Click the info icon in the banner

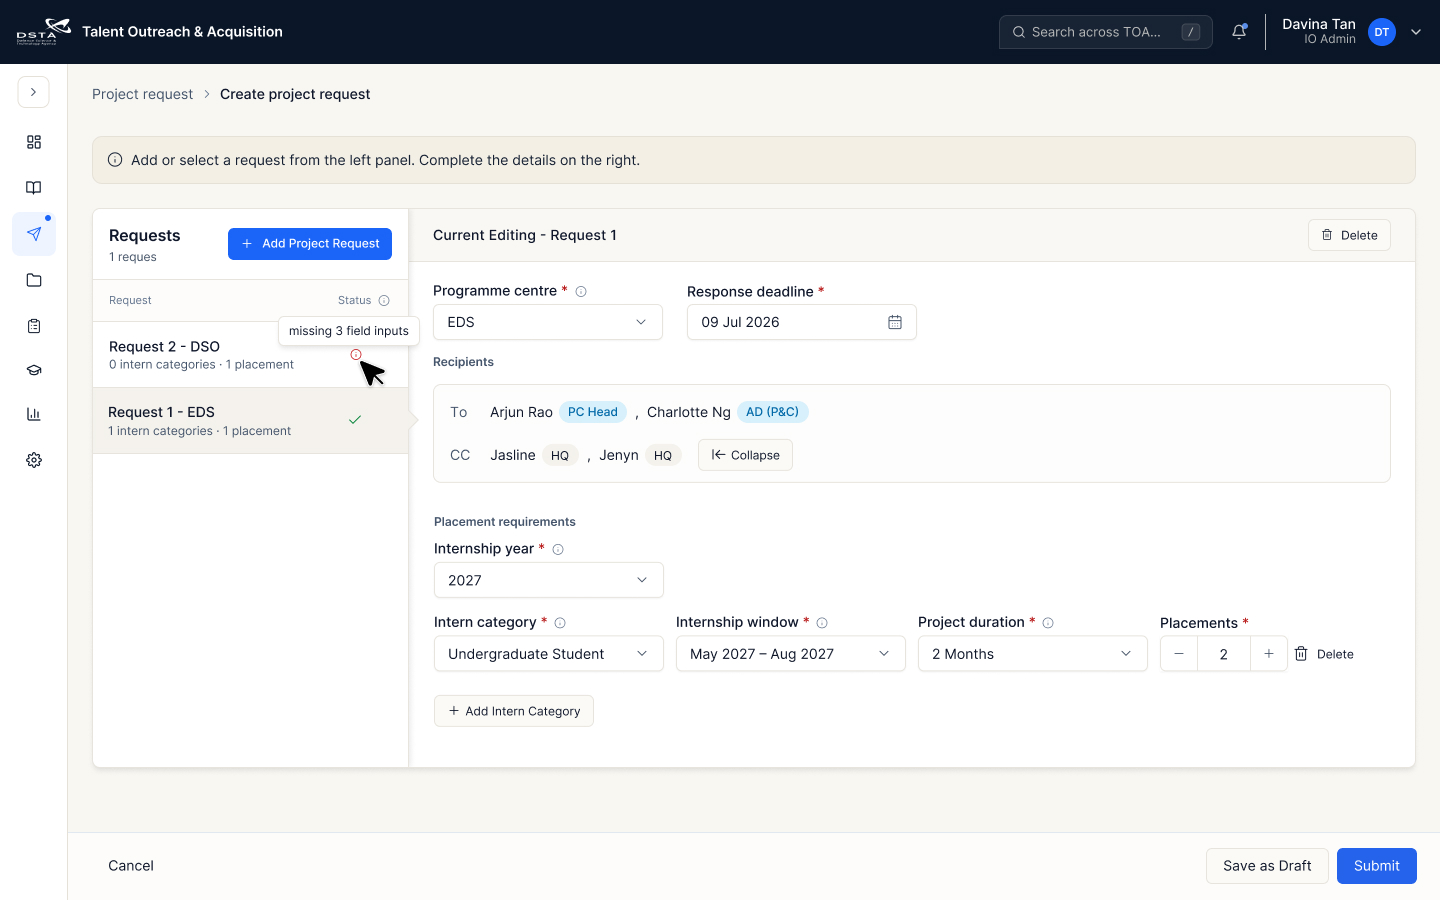(x=115, y=160)
